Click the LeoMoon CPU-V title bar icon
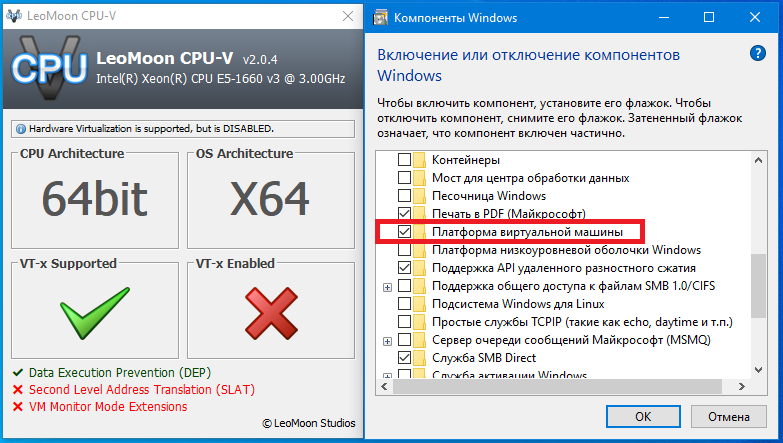Screen dimensions: 783x443 14,17
